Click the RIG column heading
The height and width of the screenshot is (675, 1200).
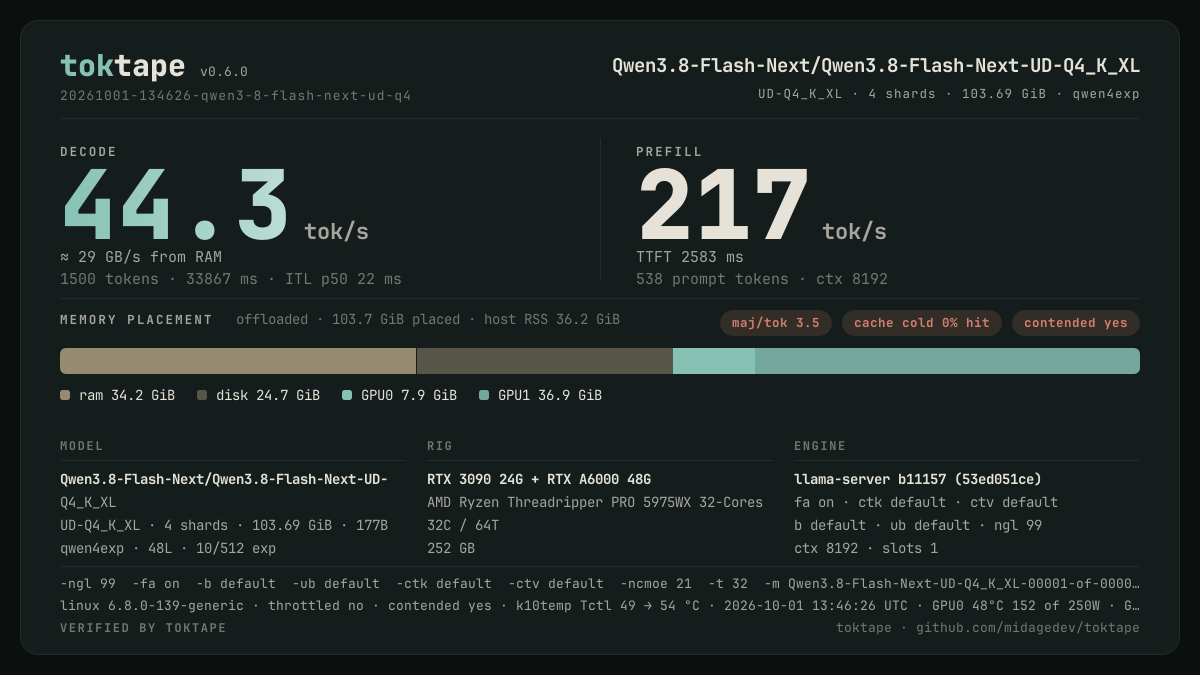coord(440,446)
